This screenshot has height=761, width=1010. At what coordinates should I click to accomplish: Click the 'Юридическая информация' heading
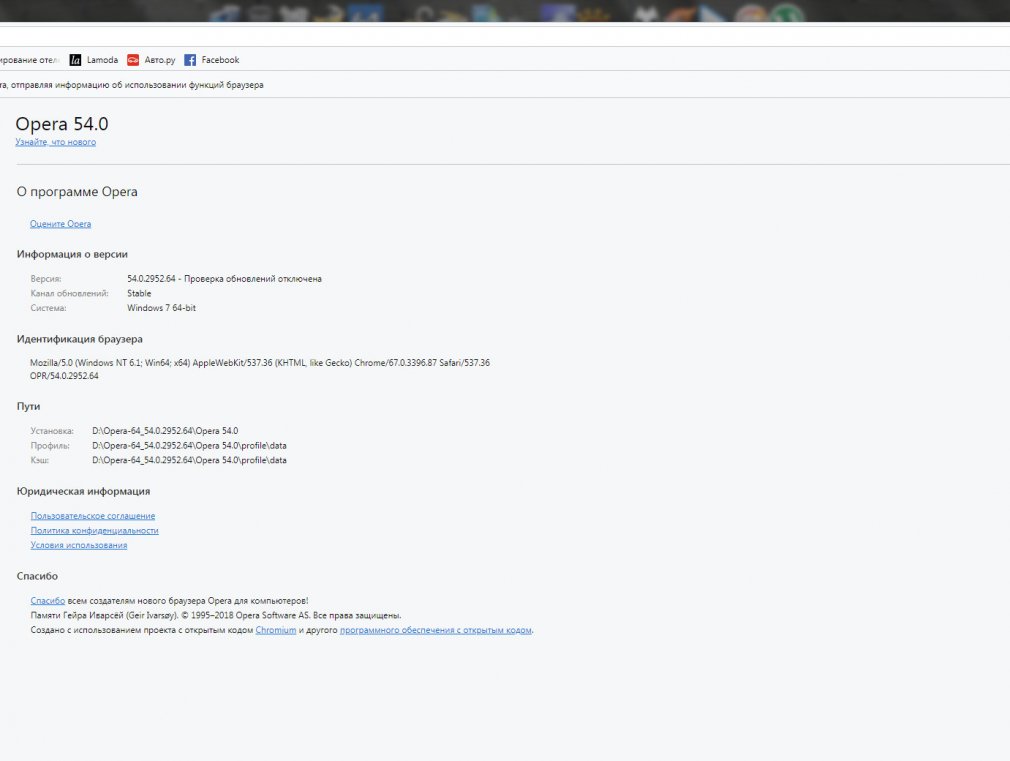pyautogui.click(x=84, y=492)
